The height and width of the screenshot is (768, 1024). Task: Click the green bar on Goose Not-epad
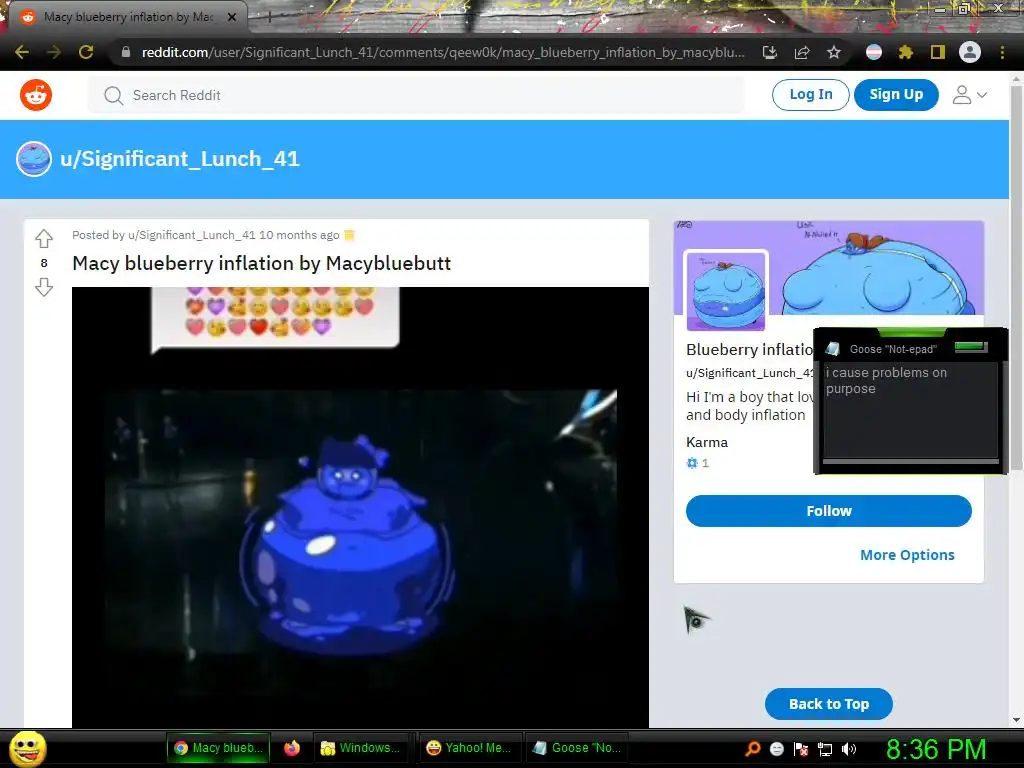click(970, 347)
